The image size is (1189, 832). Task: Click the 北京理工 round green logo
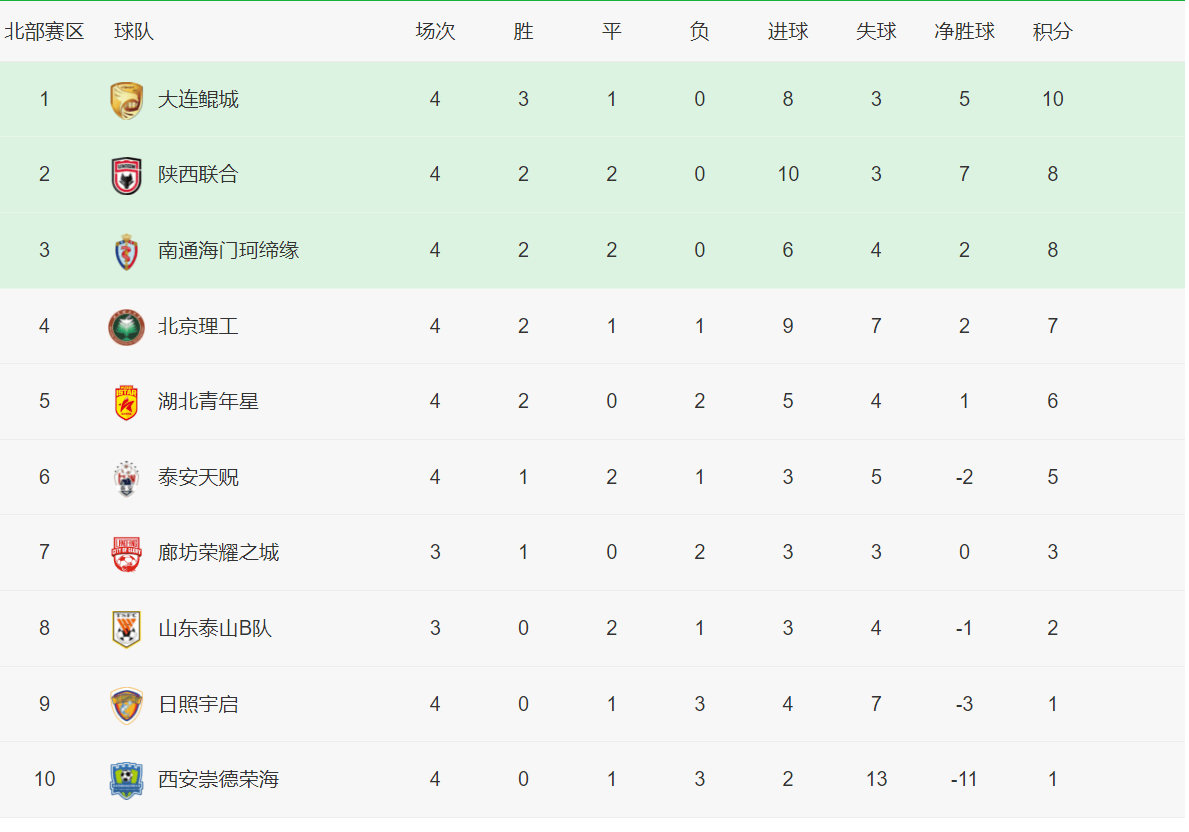pyautogui.click(x=127, y=327)
